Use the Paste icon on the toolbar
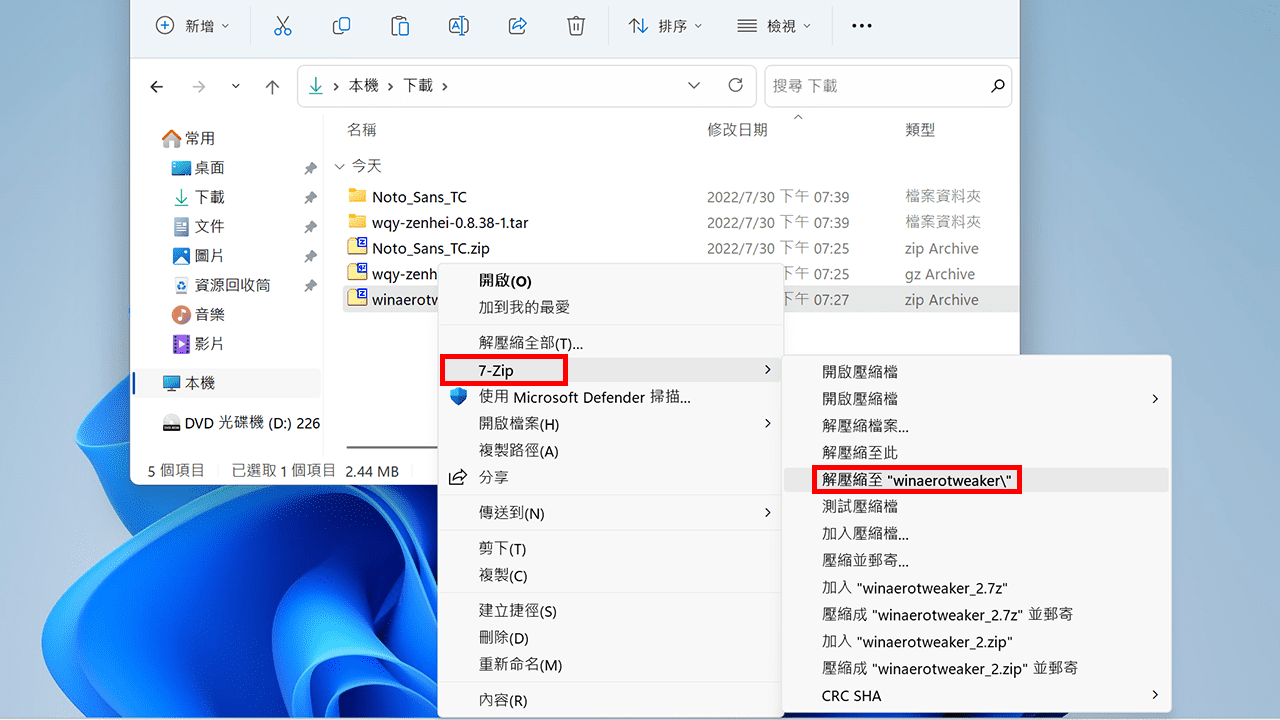Screen dimensions: 1280x720 399,26
